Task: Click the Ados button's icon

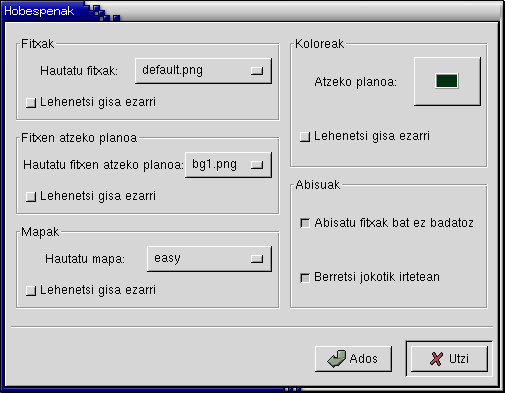Action: (337, 359)
